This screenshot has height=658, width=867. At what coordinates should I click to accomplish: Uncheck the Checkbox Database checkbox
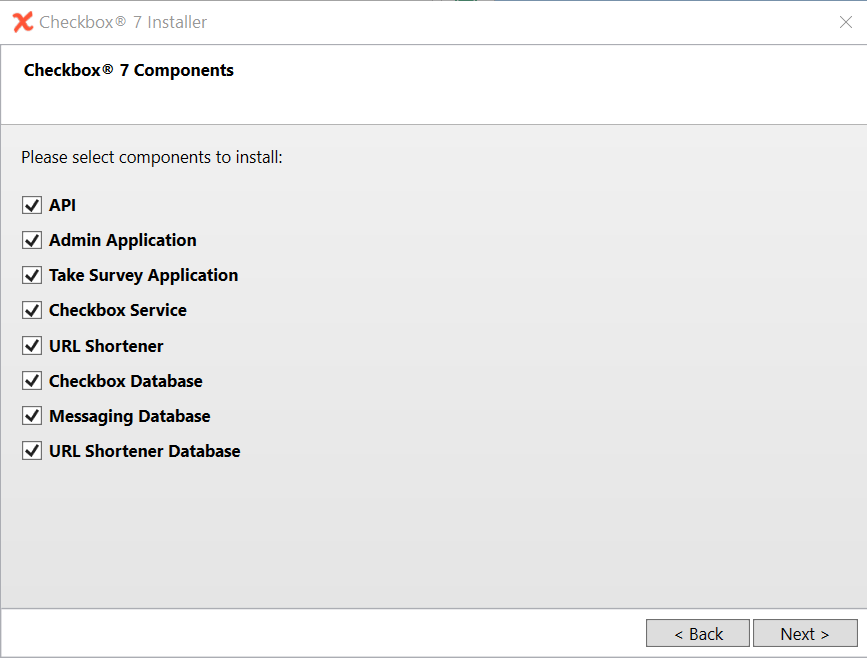31,381
